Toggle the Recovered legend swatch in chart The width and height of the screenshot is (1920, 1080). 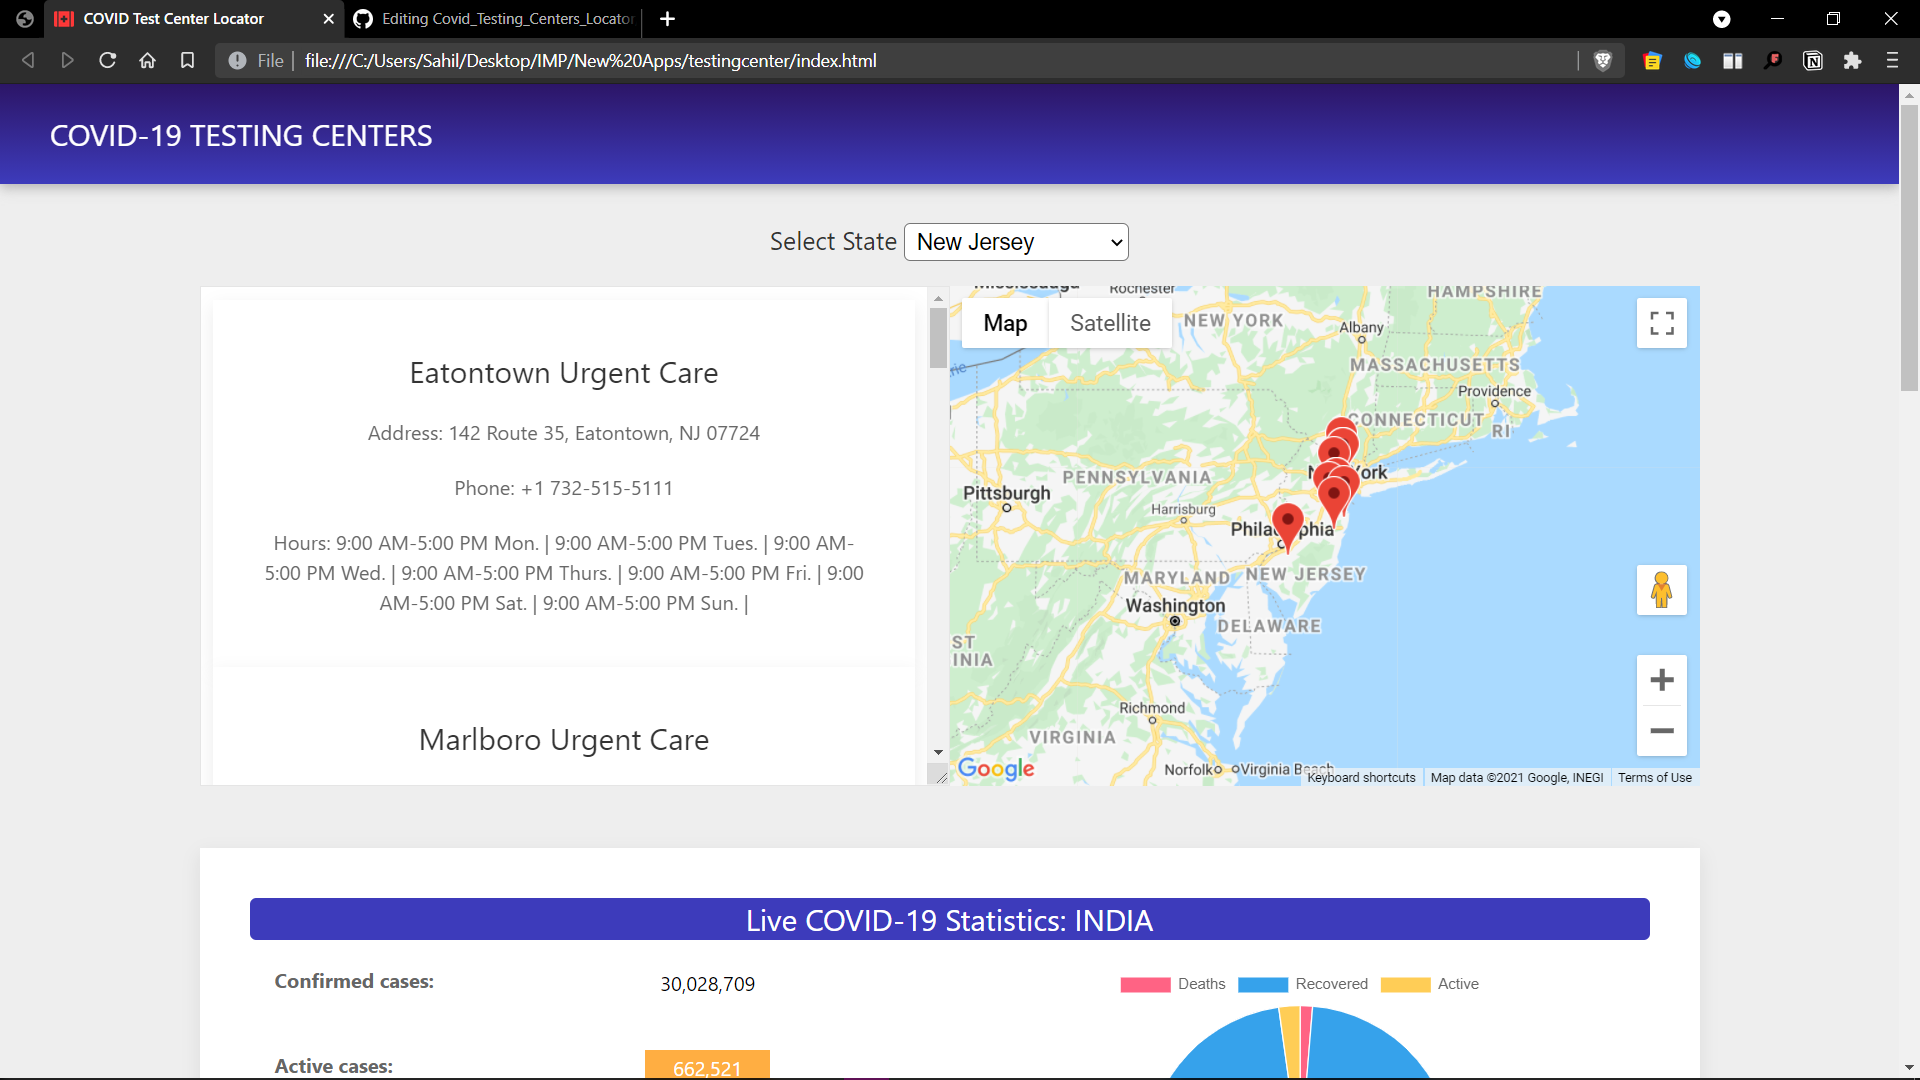[x=1263, y=985]
